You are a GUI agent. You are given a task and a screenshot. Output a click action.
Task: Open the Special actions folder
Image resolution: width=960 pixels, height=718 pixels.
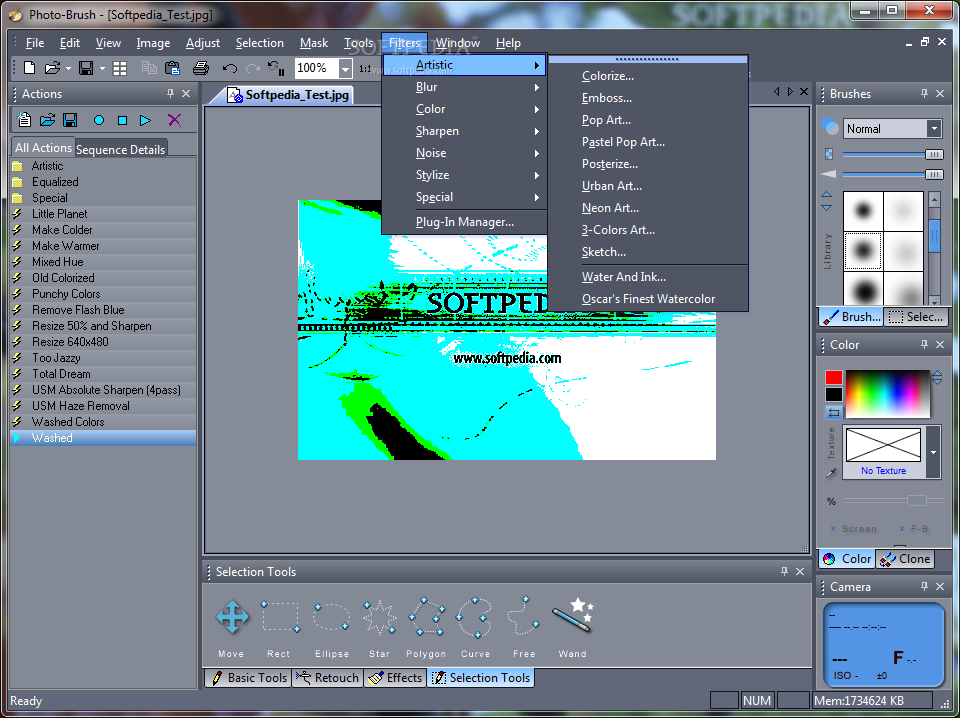tap(103, 198)
